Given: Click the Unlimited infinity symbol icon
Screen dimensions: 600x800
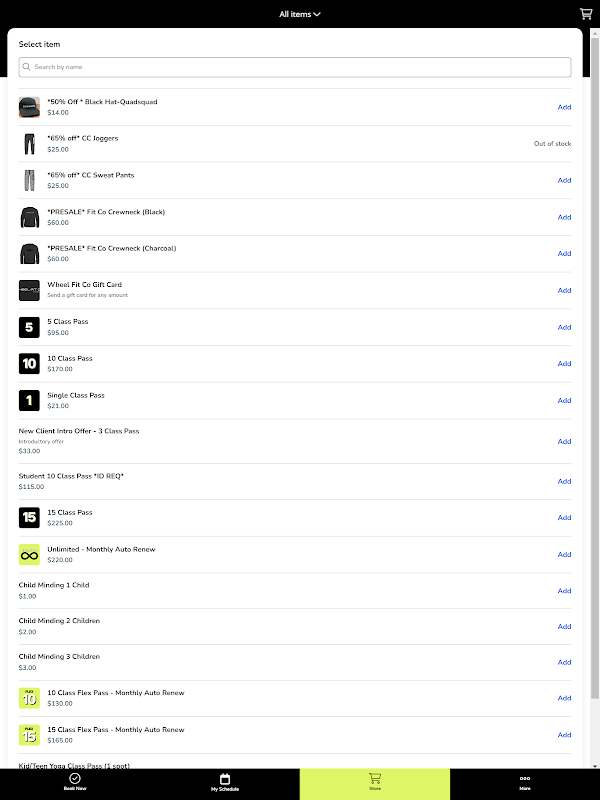Looking at the screenshot, I should [30, 555].
